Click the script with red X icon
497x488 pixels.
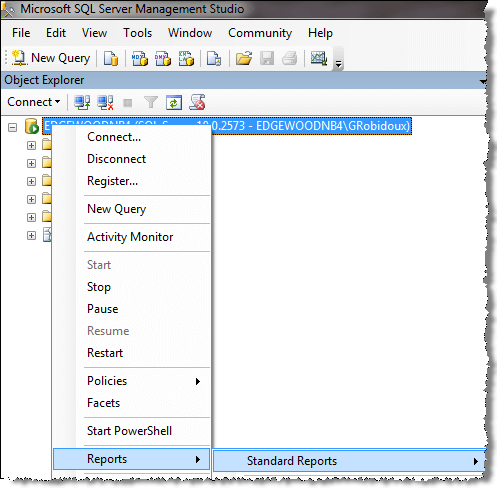pyautogui.click(x=197, y=102)
